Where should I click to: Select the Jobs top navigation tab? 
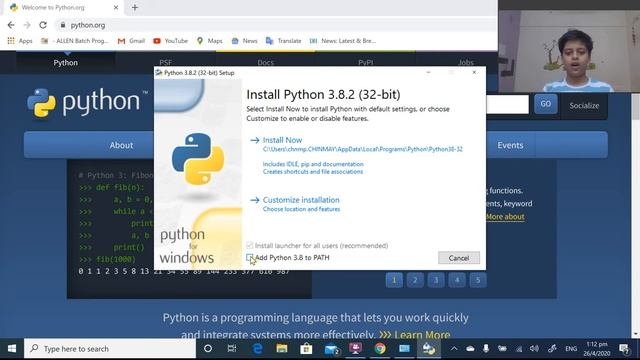coord(465,62)
